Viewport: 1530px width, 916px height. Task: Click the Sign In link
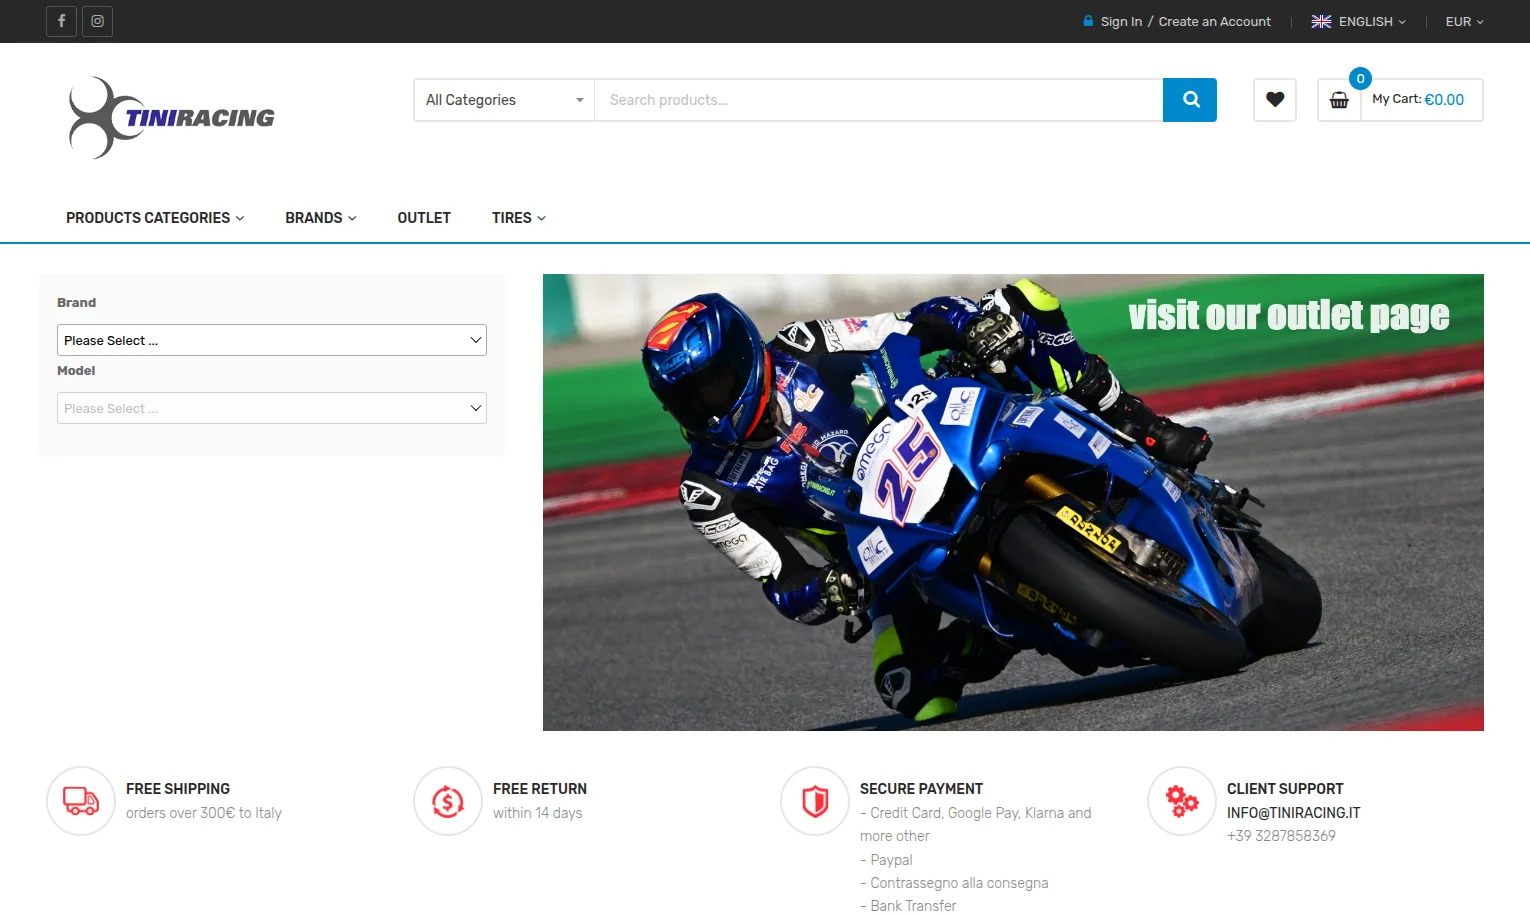[1120, 21]
